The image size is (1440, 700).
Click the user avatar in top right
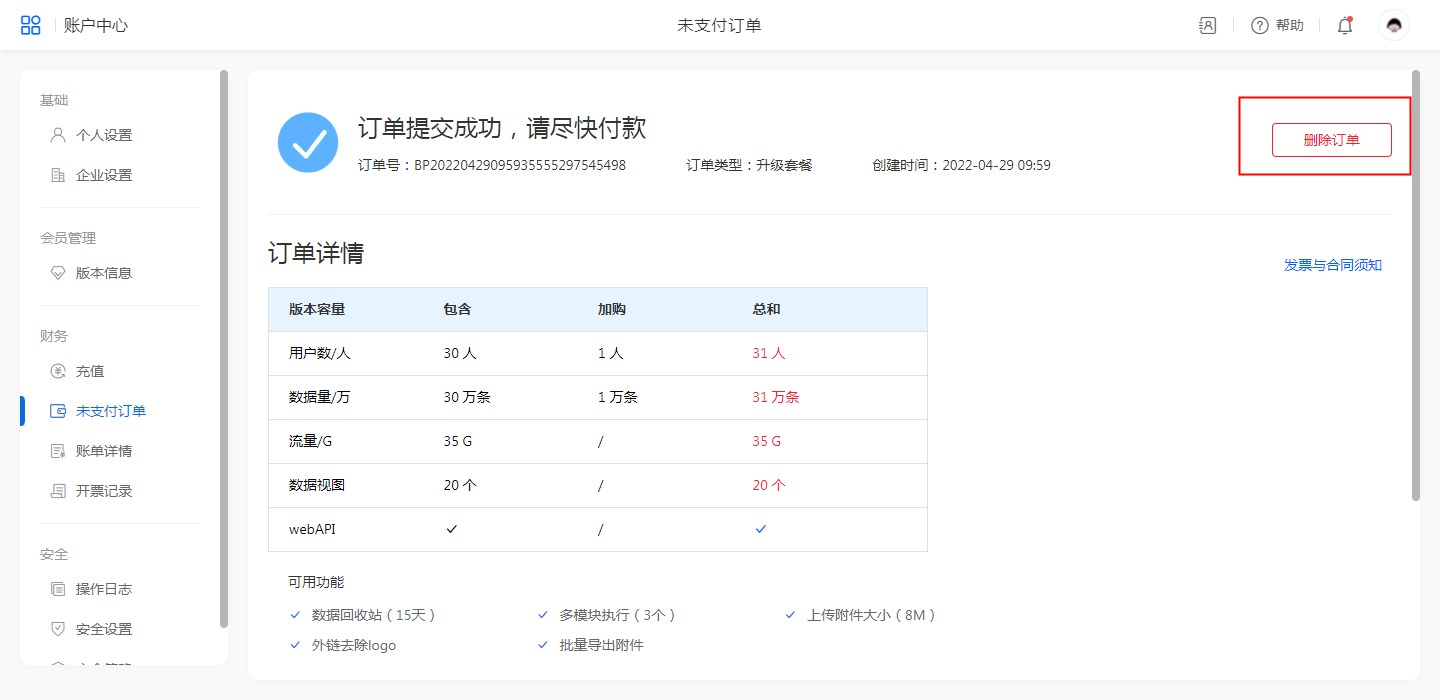[x=1394, y=26]
